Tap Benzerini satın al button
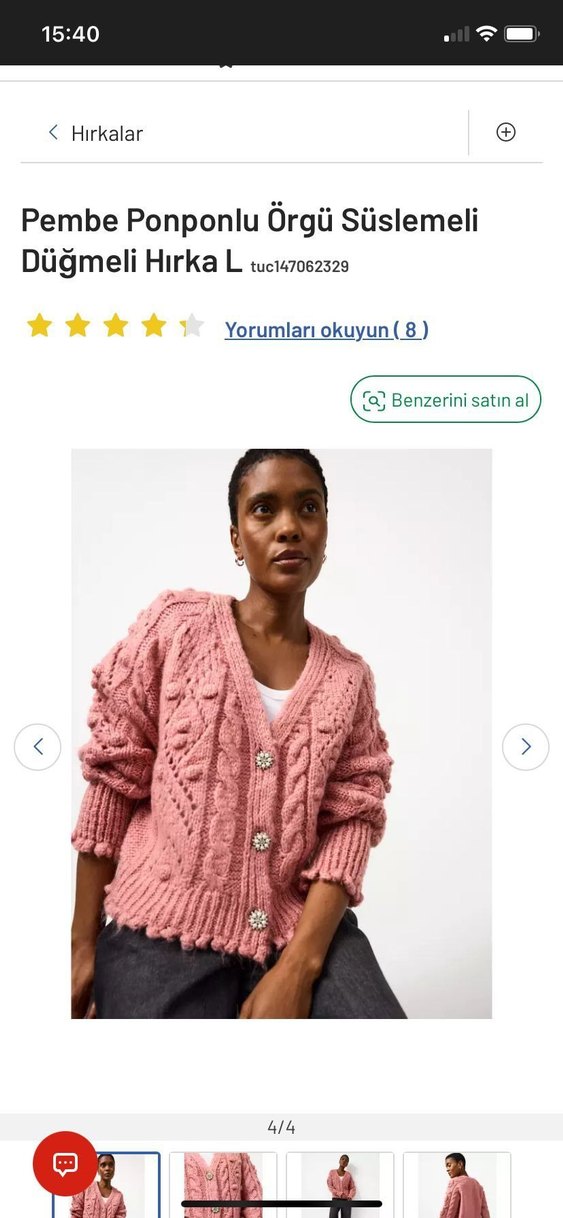 [445, 400]
